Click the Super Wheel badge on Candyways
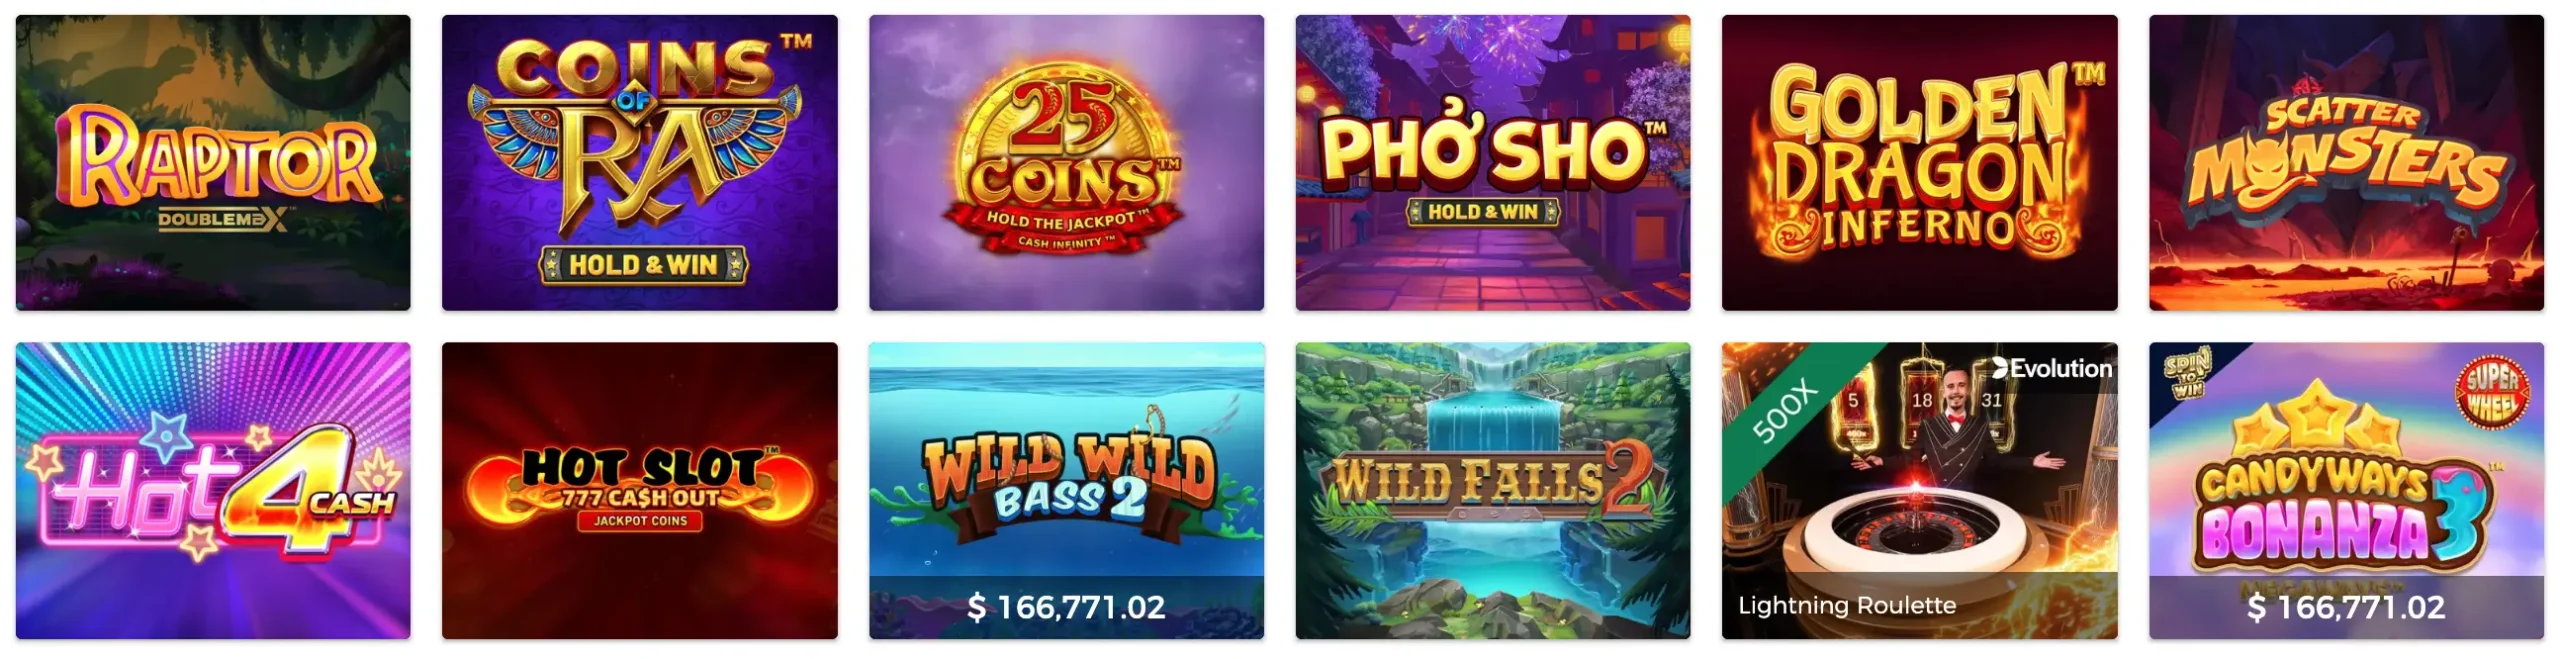 [2492, 392]
